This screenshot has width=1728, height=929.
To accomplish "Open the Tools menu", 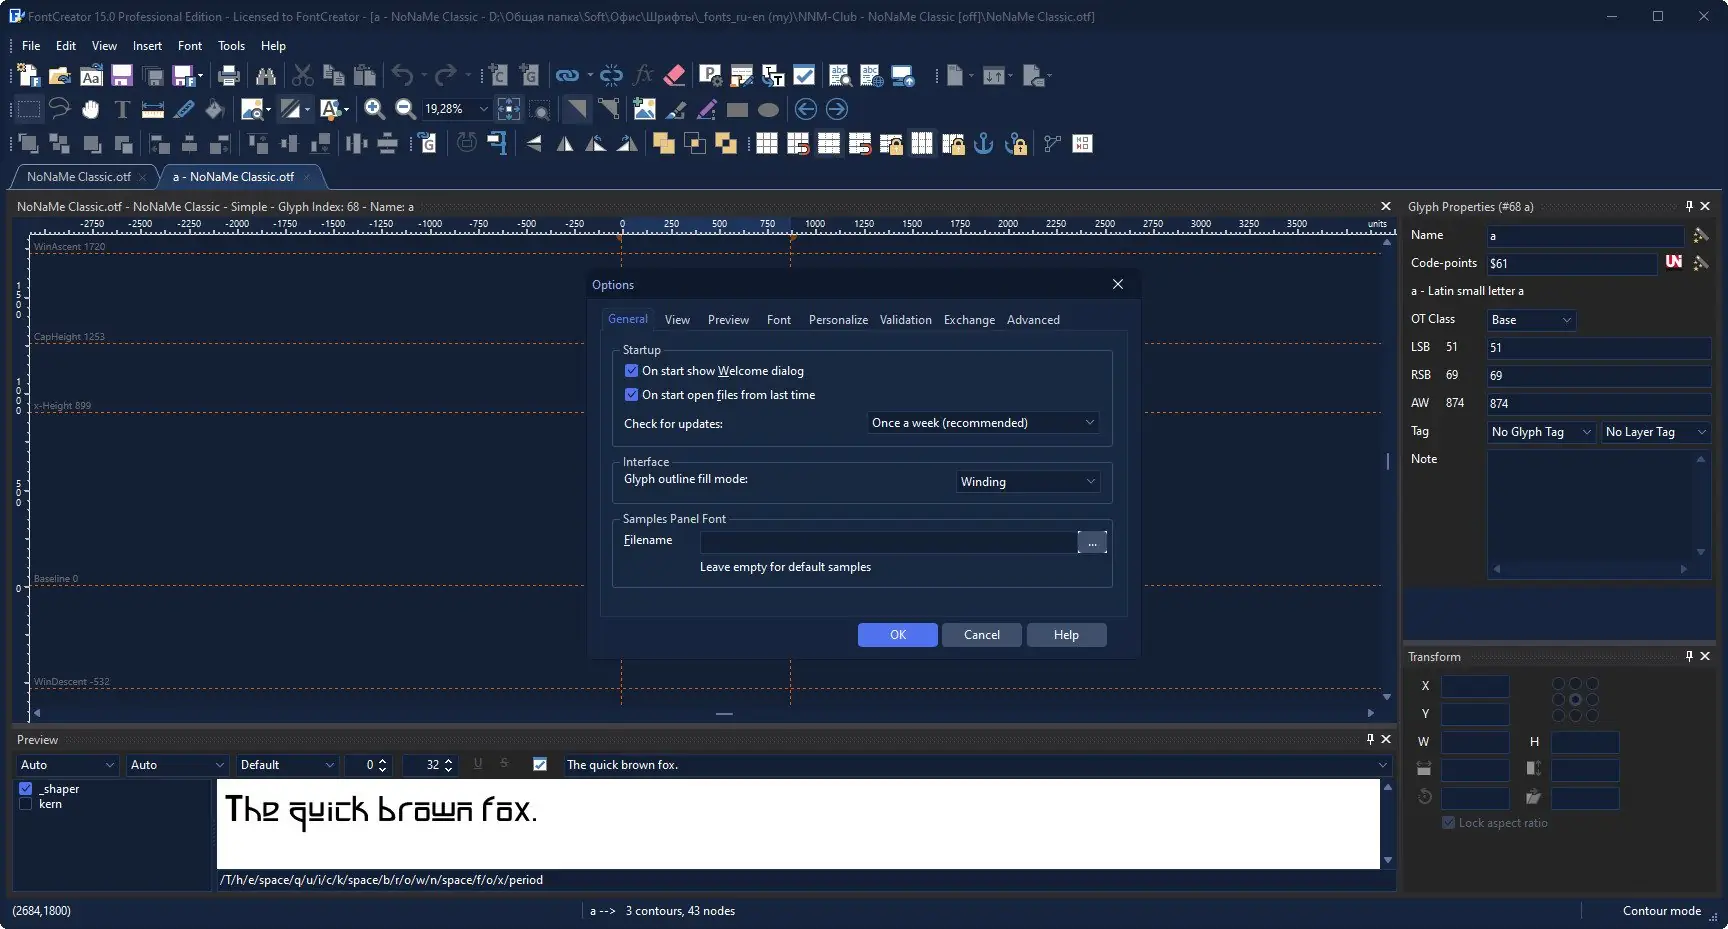I will (231, 46).
